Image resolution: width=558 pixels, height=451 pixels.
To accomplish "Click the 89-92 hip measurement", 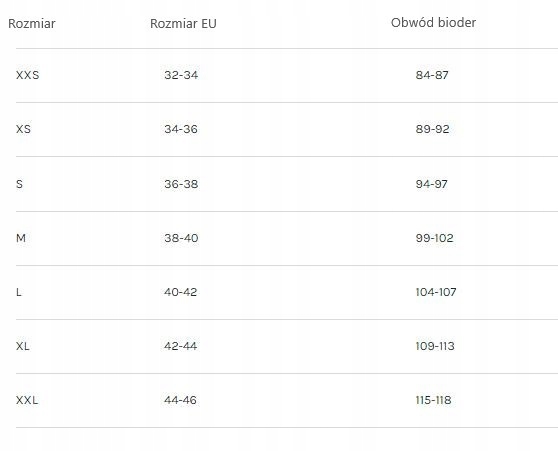I will [432, 129].
